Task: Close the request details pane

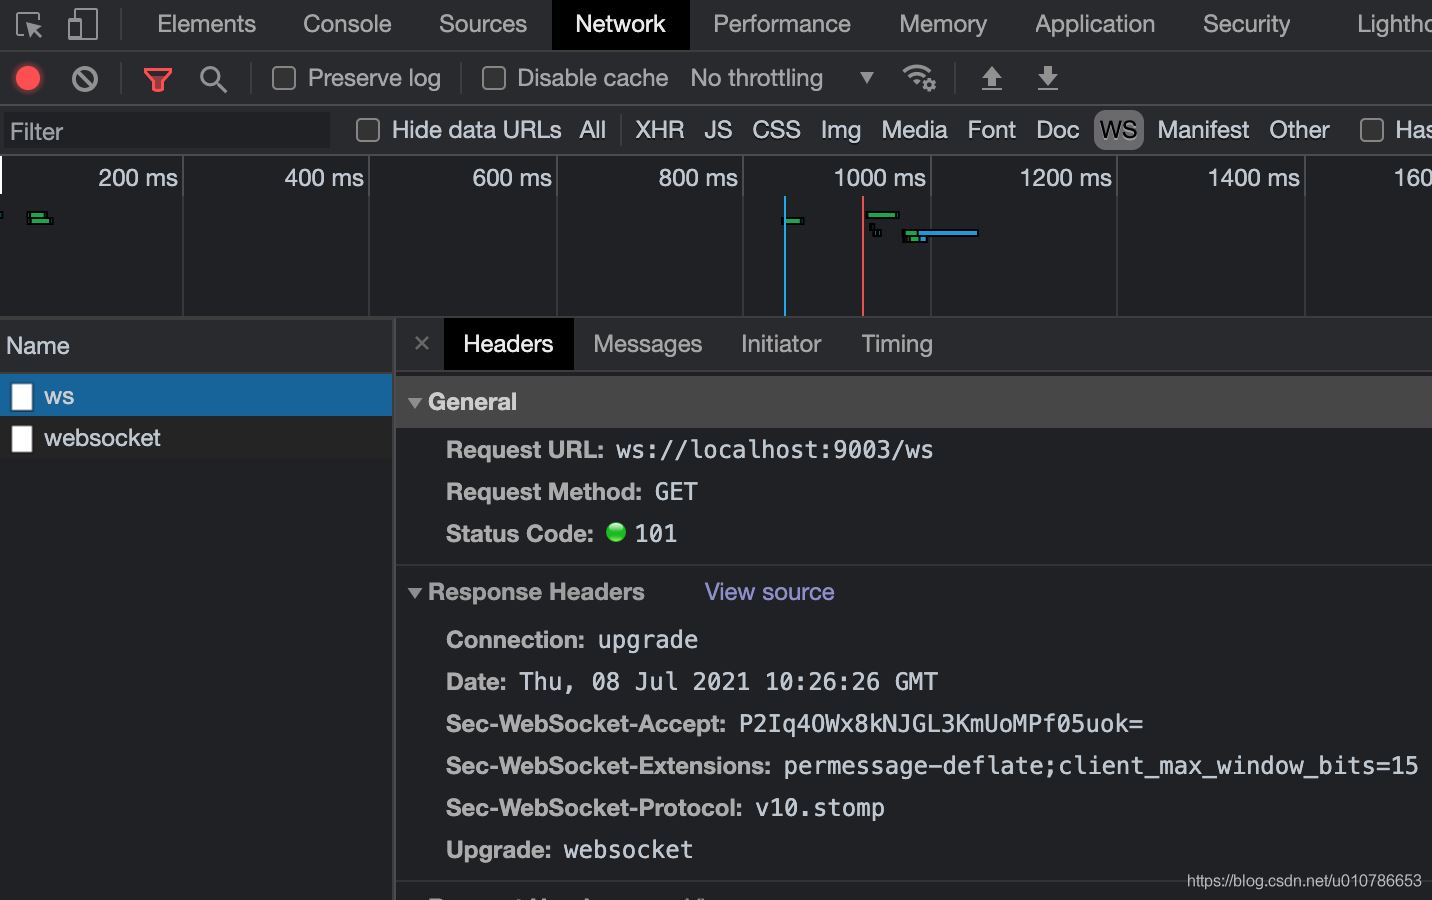Action: point(421,344)
